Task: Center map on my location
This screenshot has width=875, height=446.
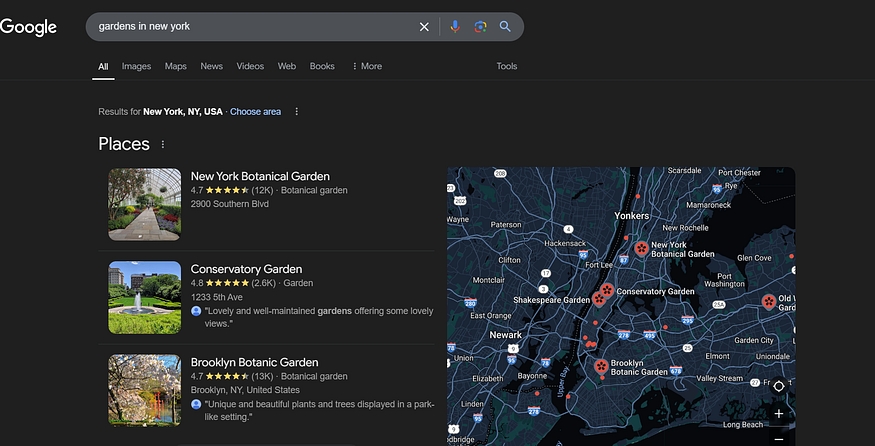Action: (778, 386)
